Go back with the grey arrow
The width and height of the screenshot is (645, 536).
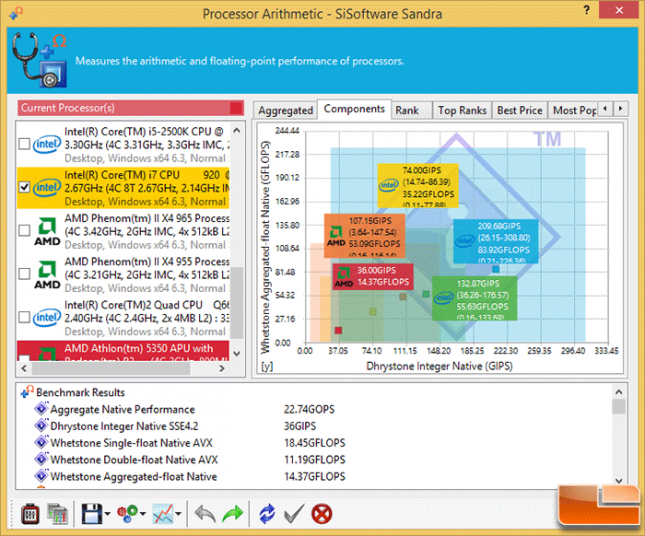click(205, 514)
